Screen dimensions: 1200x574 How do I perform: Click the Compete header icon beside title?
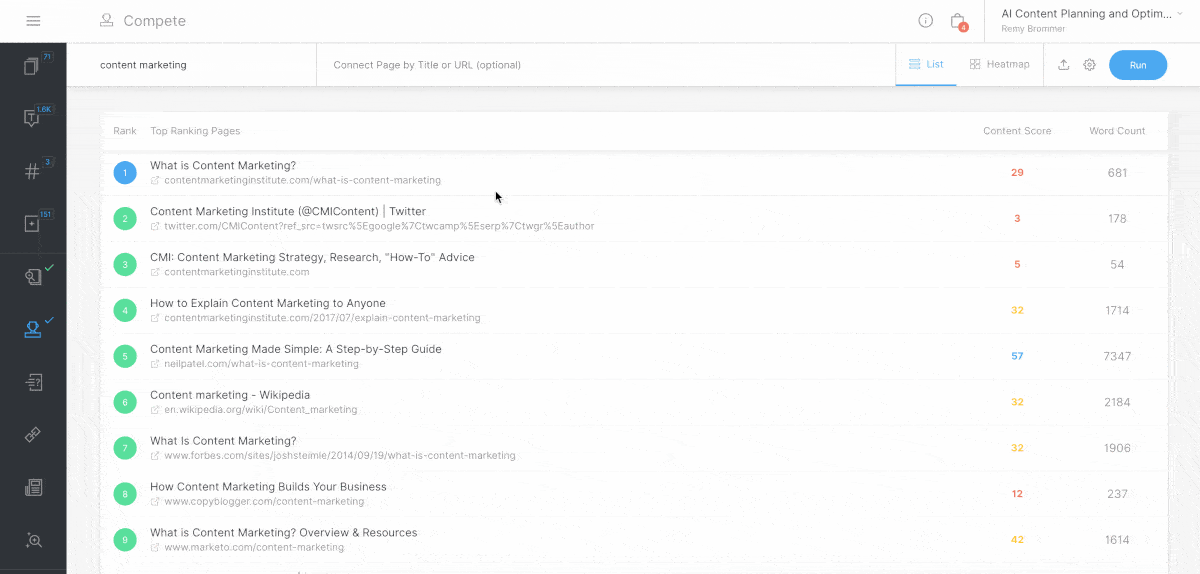click(x=107, y=20)
